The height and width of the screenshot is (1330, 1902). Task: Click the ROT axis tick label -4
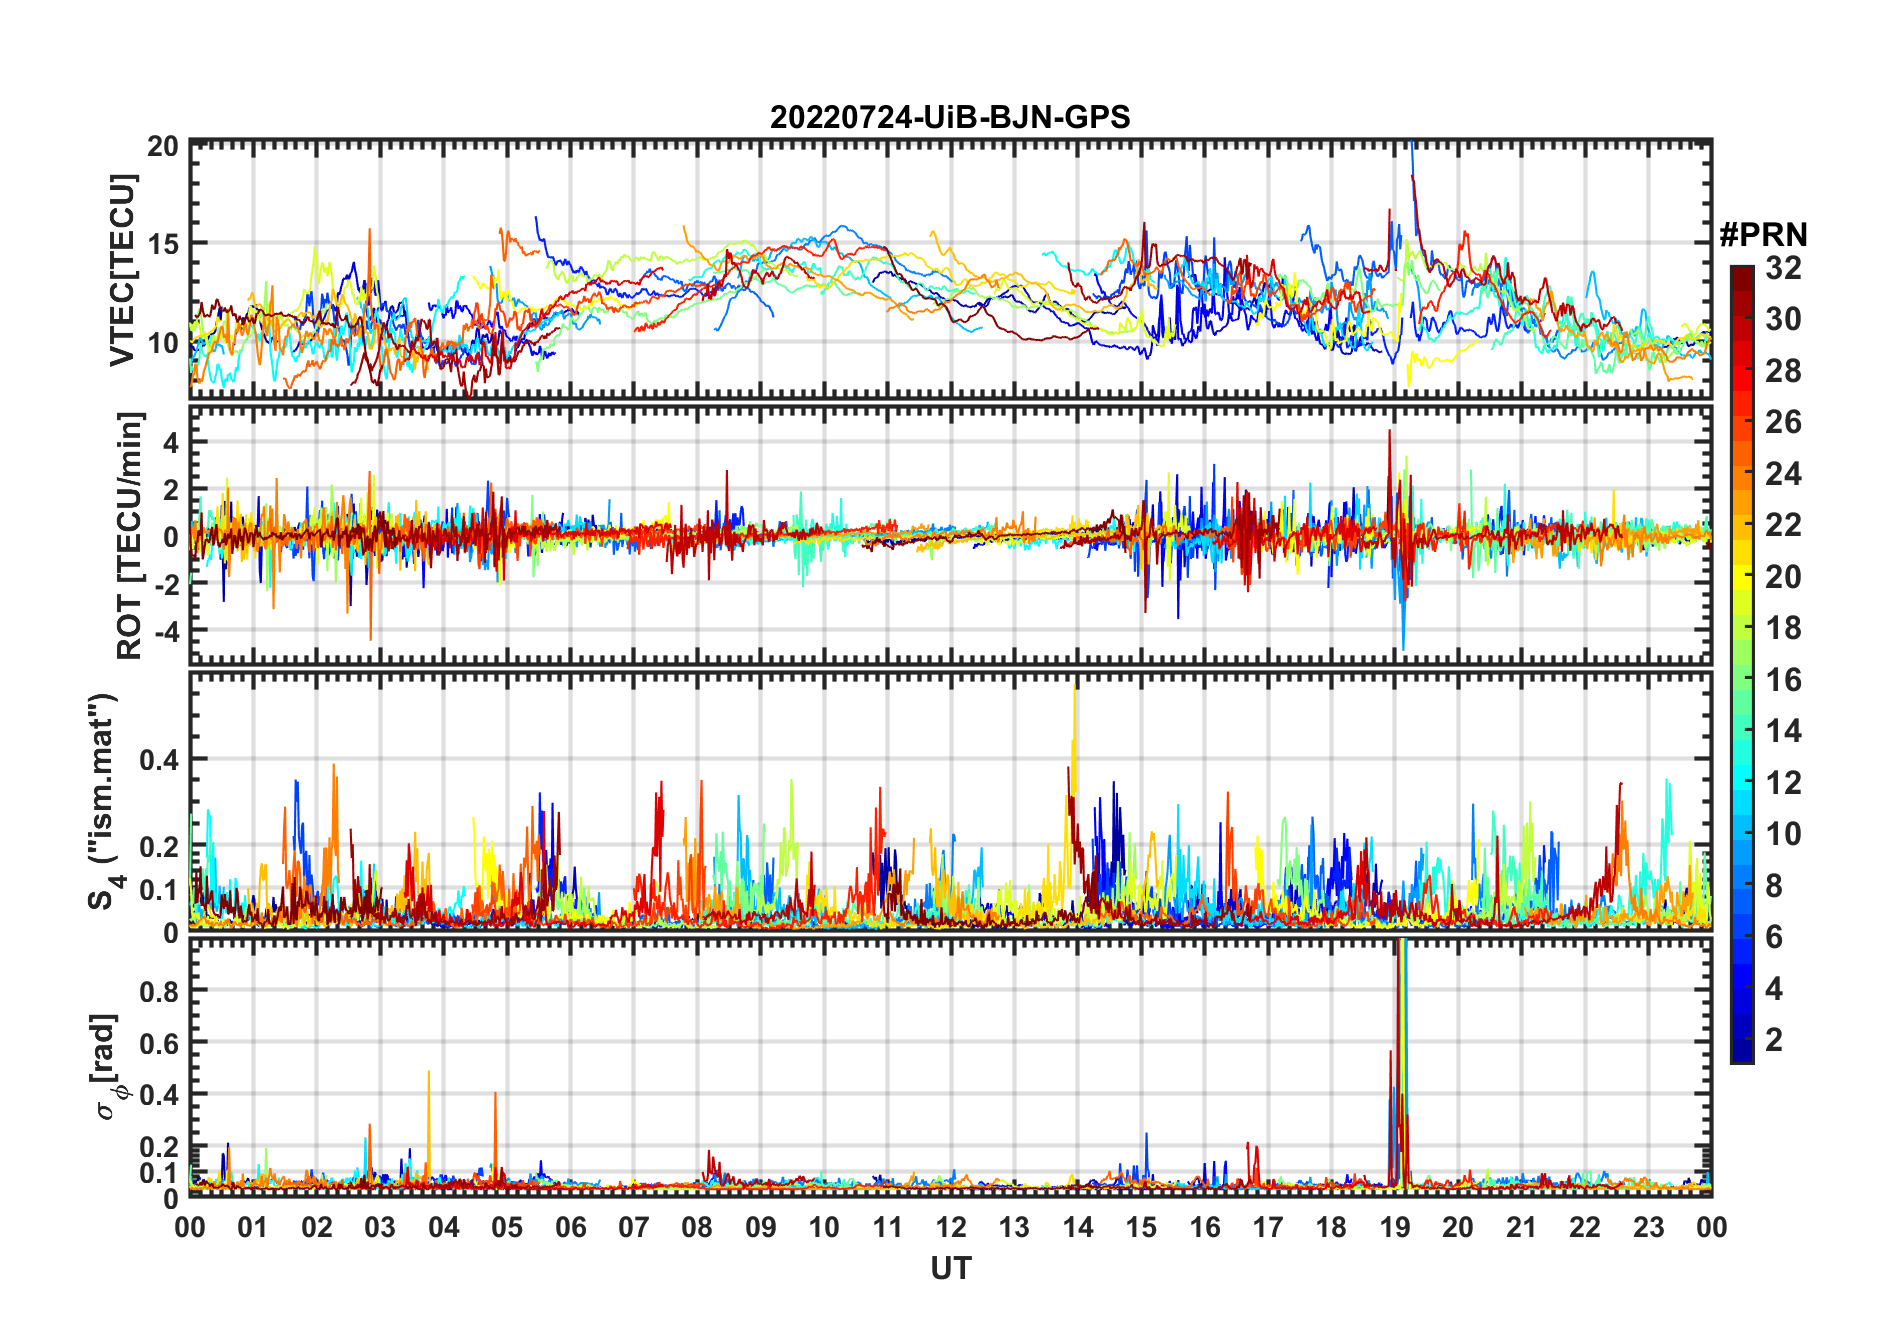(x=166, y=631)
